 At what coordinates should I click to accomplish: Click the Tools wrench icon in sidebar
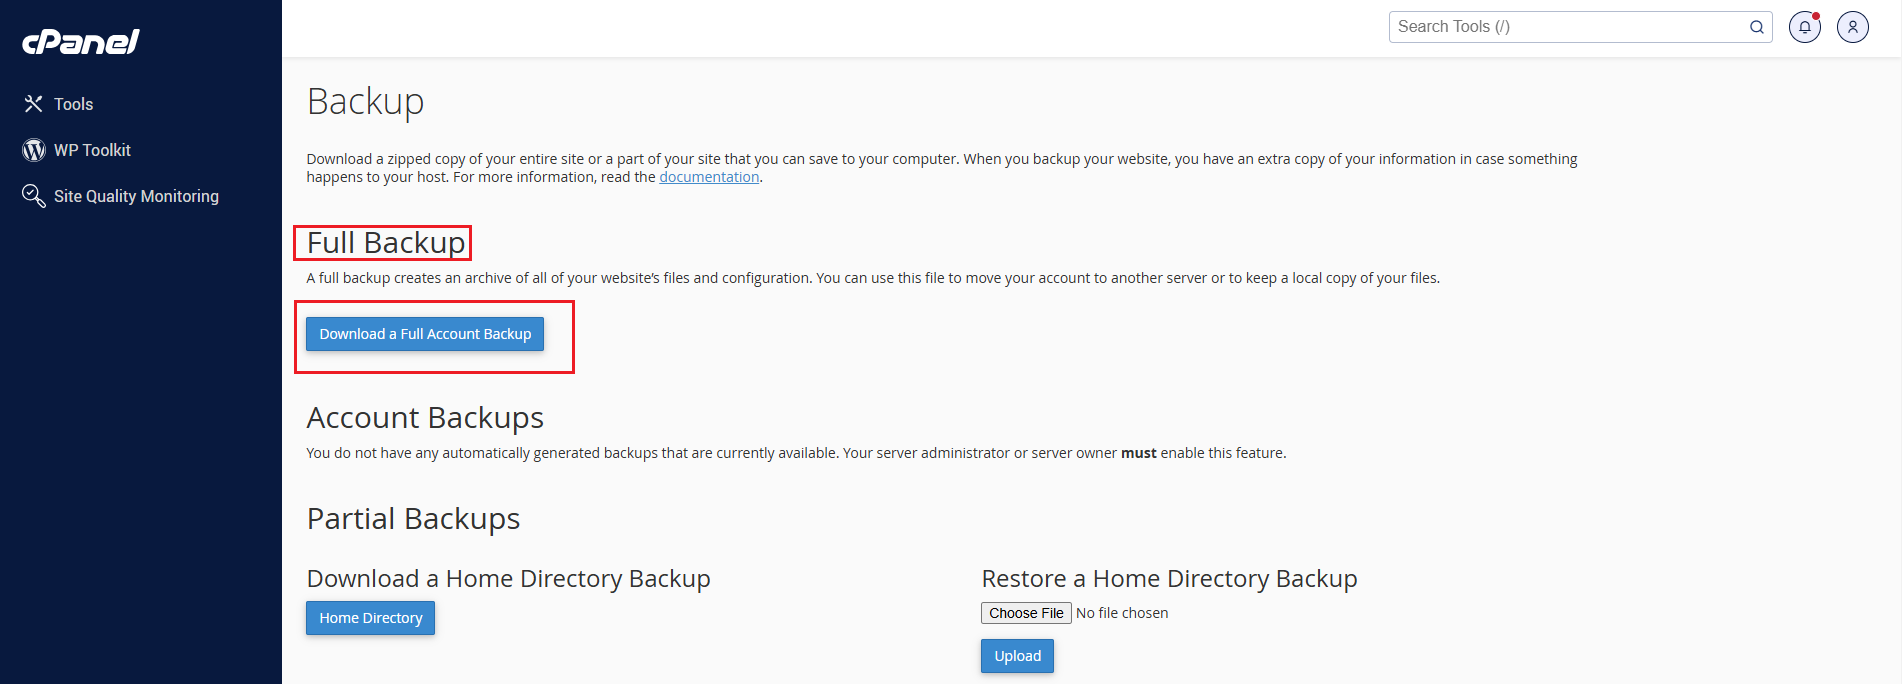[33, 104]
